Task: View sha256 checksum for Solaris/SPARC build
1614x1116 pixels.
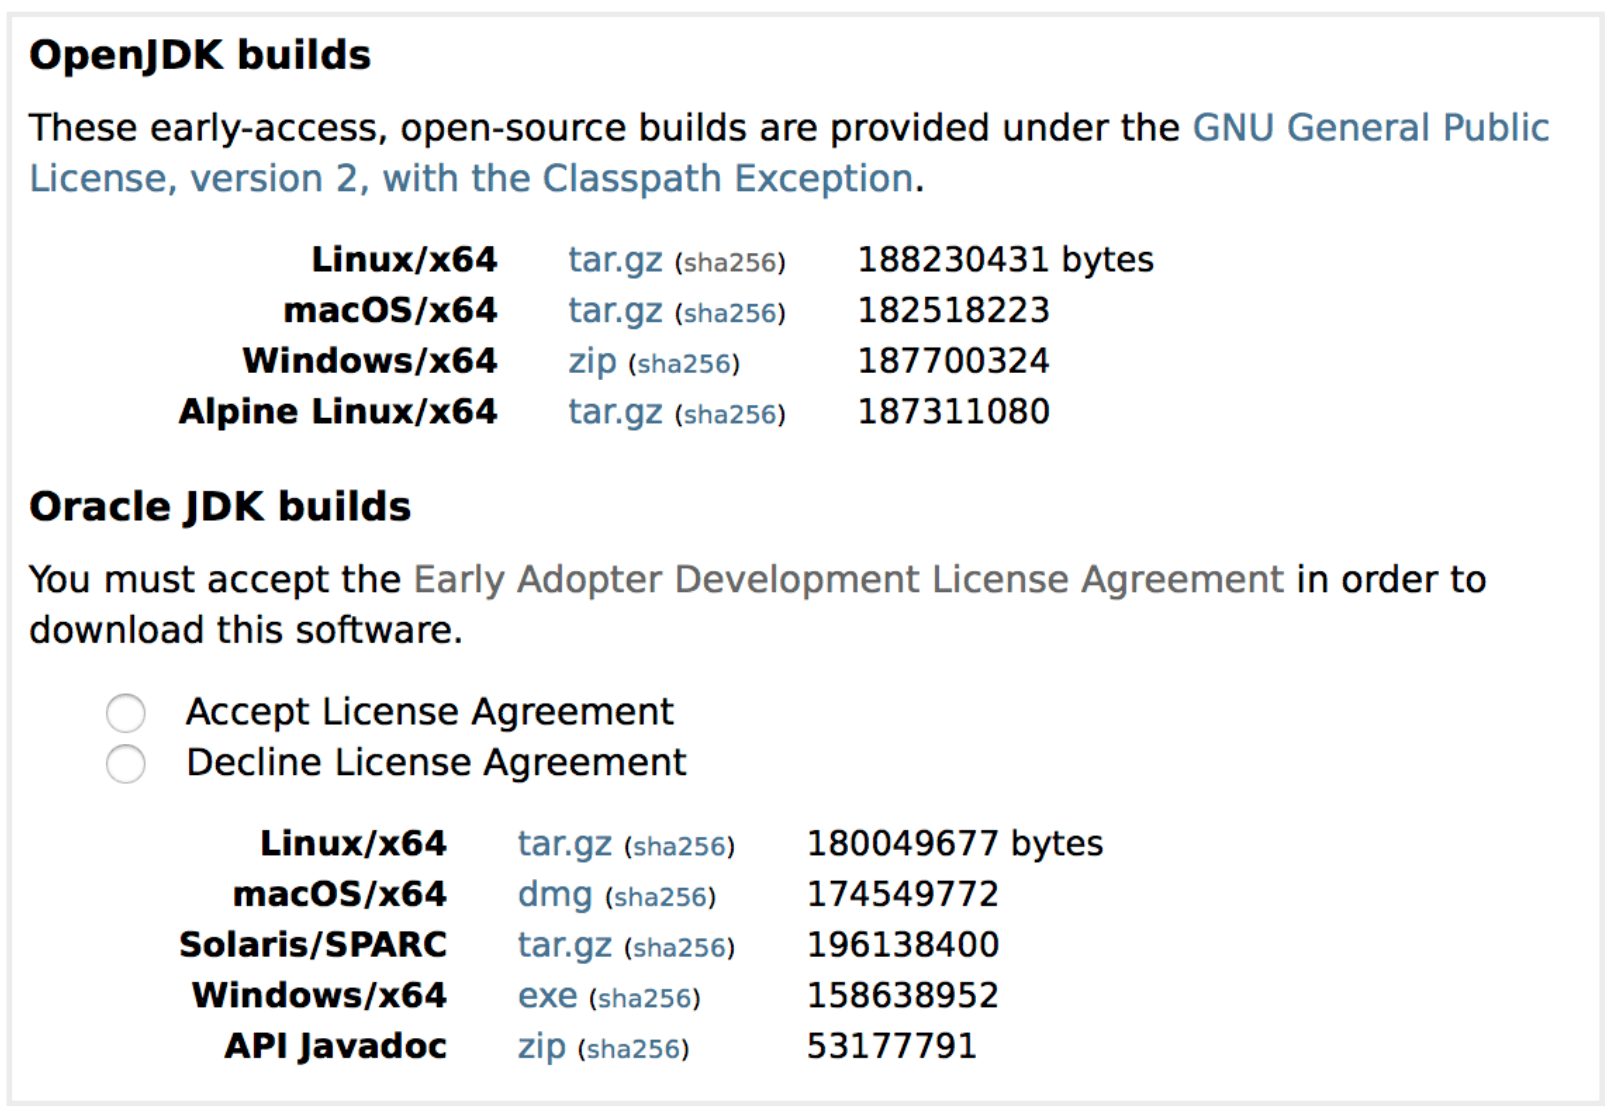Action: pyautogui.click(x=681, y=948)
